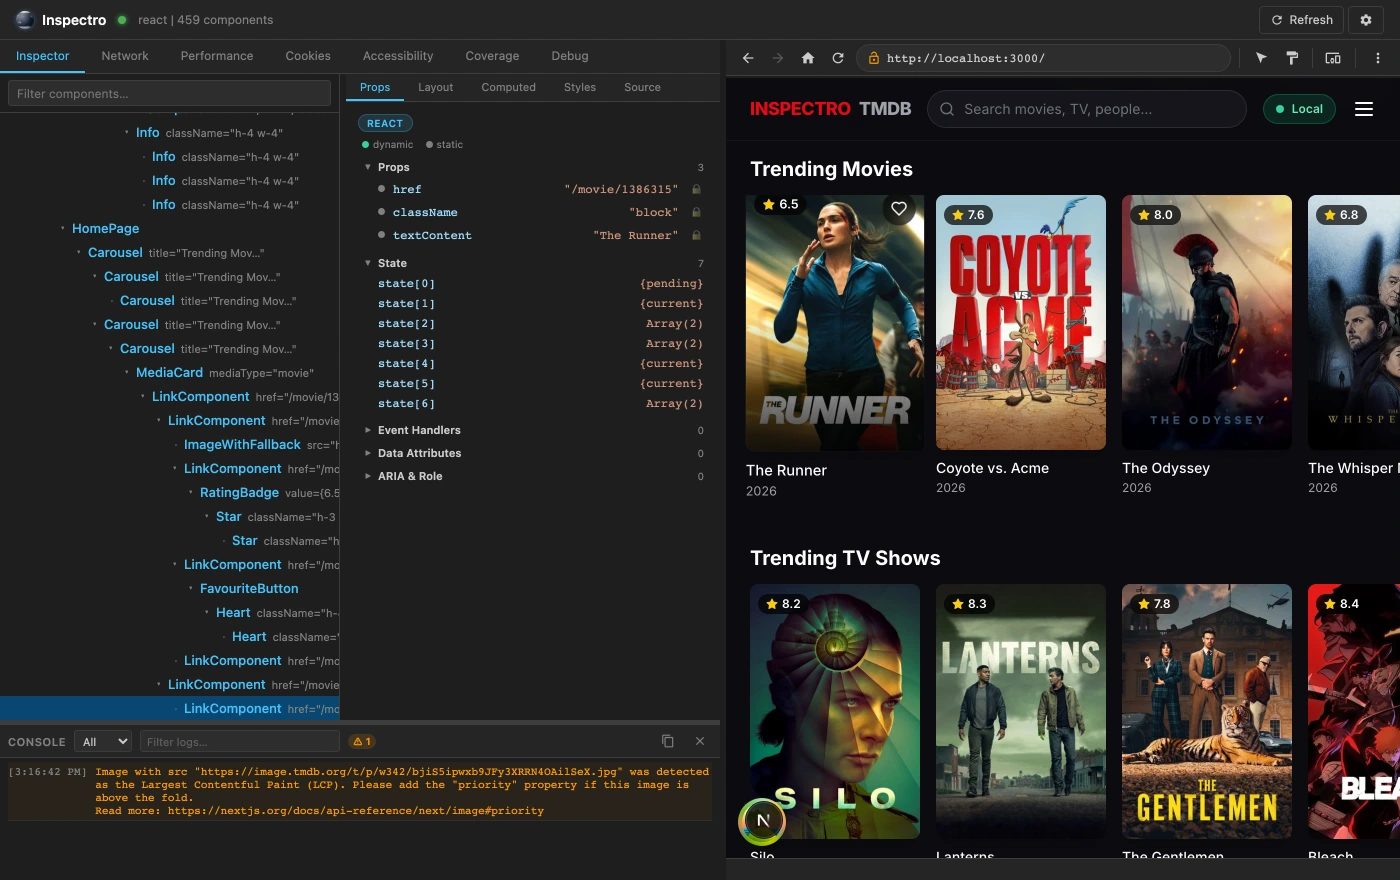
Task: Collapse the MediaCard tree node
Action: coord(127,373)
